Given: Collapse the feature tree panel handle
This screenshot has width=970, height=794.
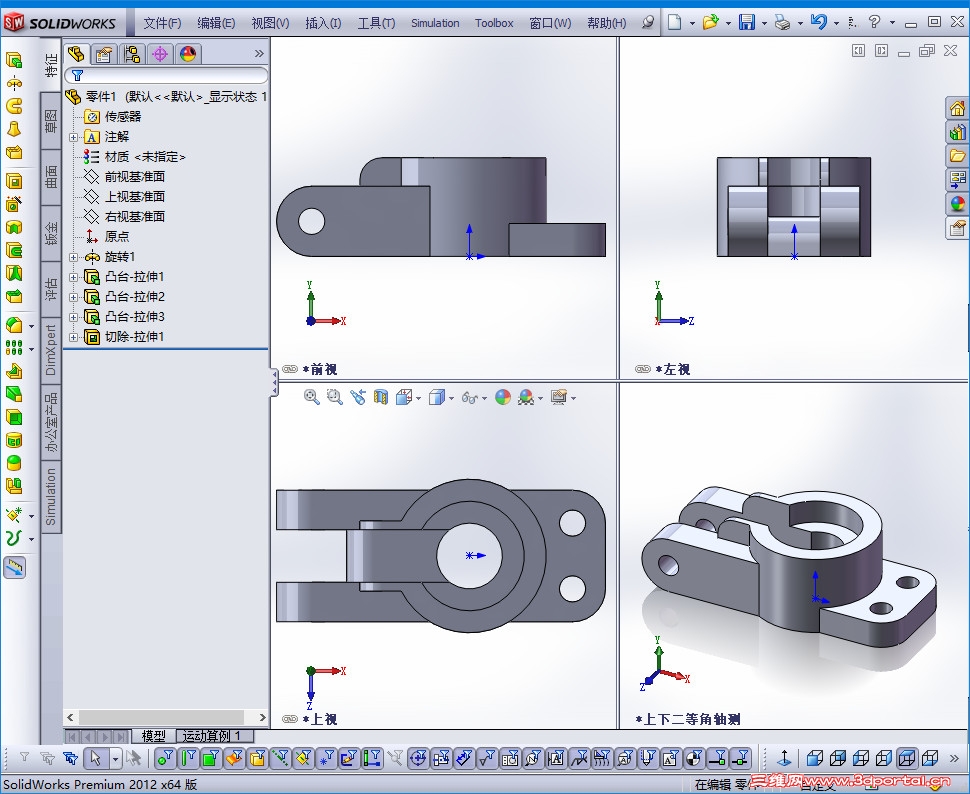Looking at the screenshot, I should point(273,384).
